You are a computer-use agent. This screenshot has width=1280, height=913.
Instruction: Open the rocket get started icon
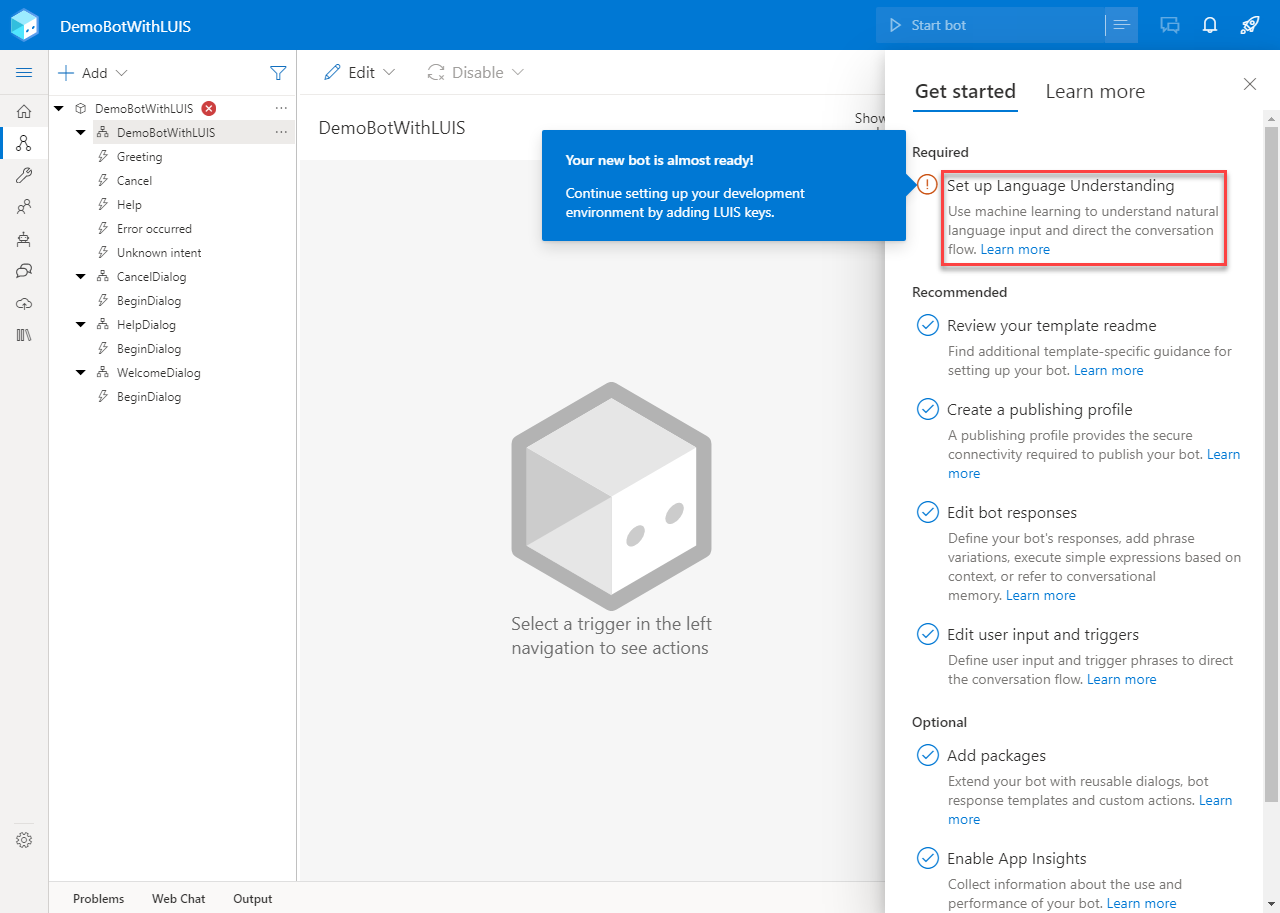tap(1250, 25)
